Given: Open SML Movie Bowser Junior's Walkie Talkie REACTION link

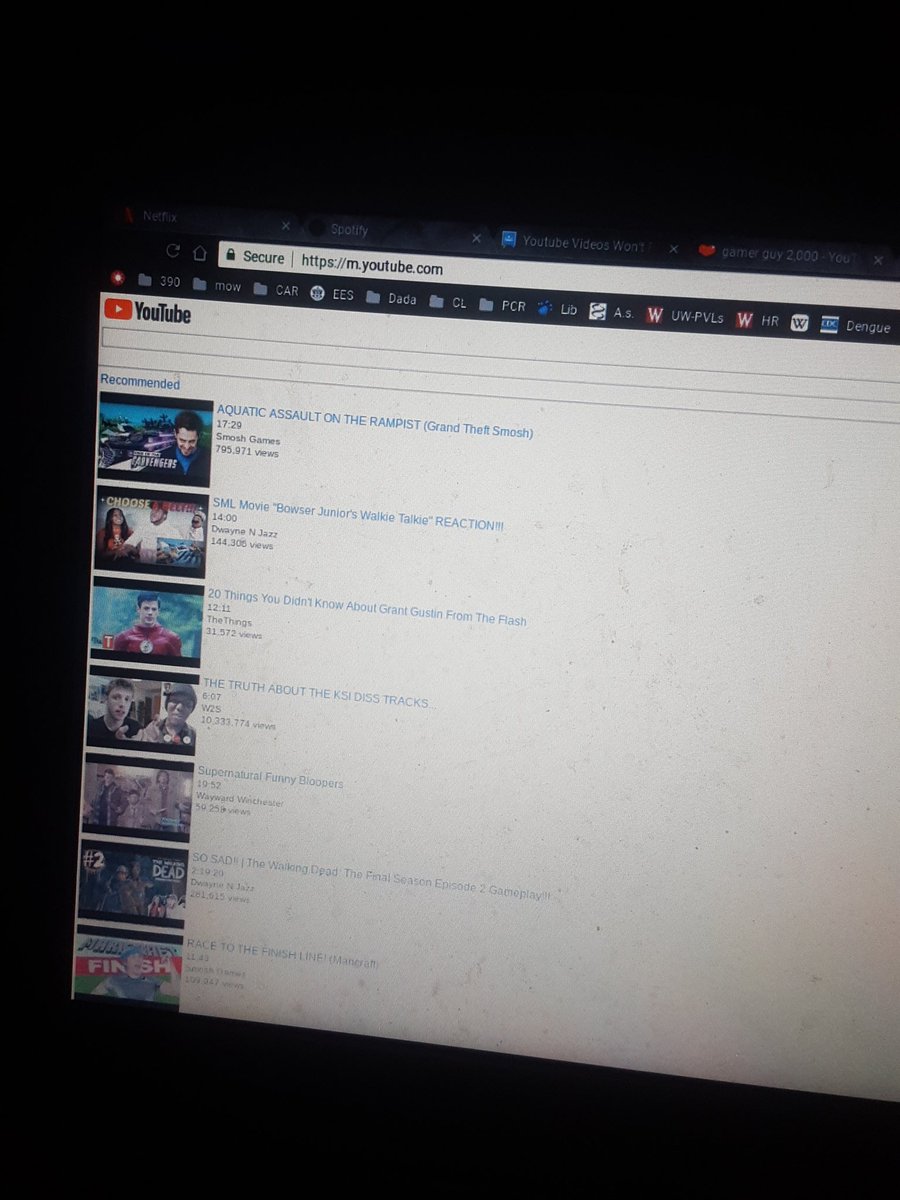Looking at the screenshot, I should click(358, 514).
